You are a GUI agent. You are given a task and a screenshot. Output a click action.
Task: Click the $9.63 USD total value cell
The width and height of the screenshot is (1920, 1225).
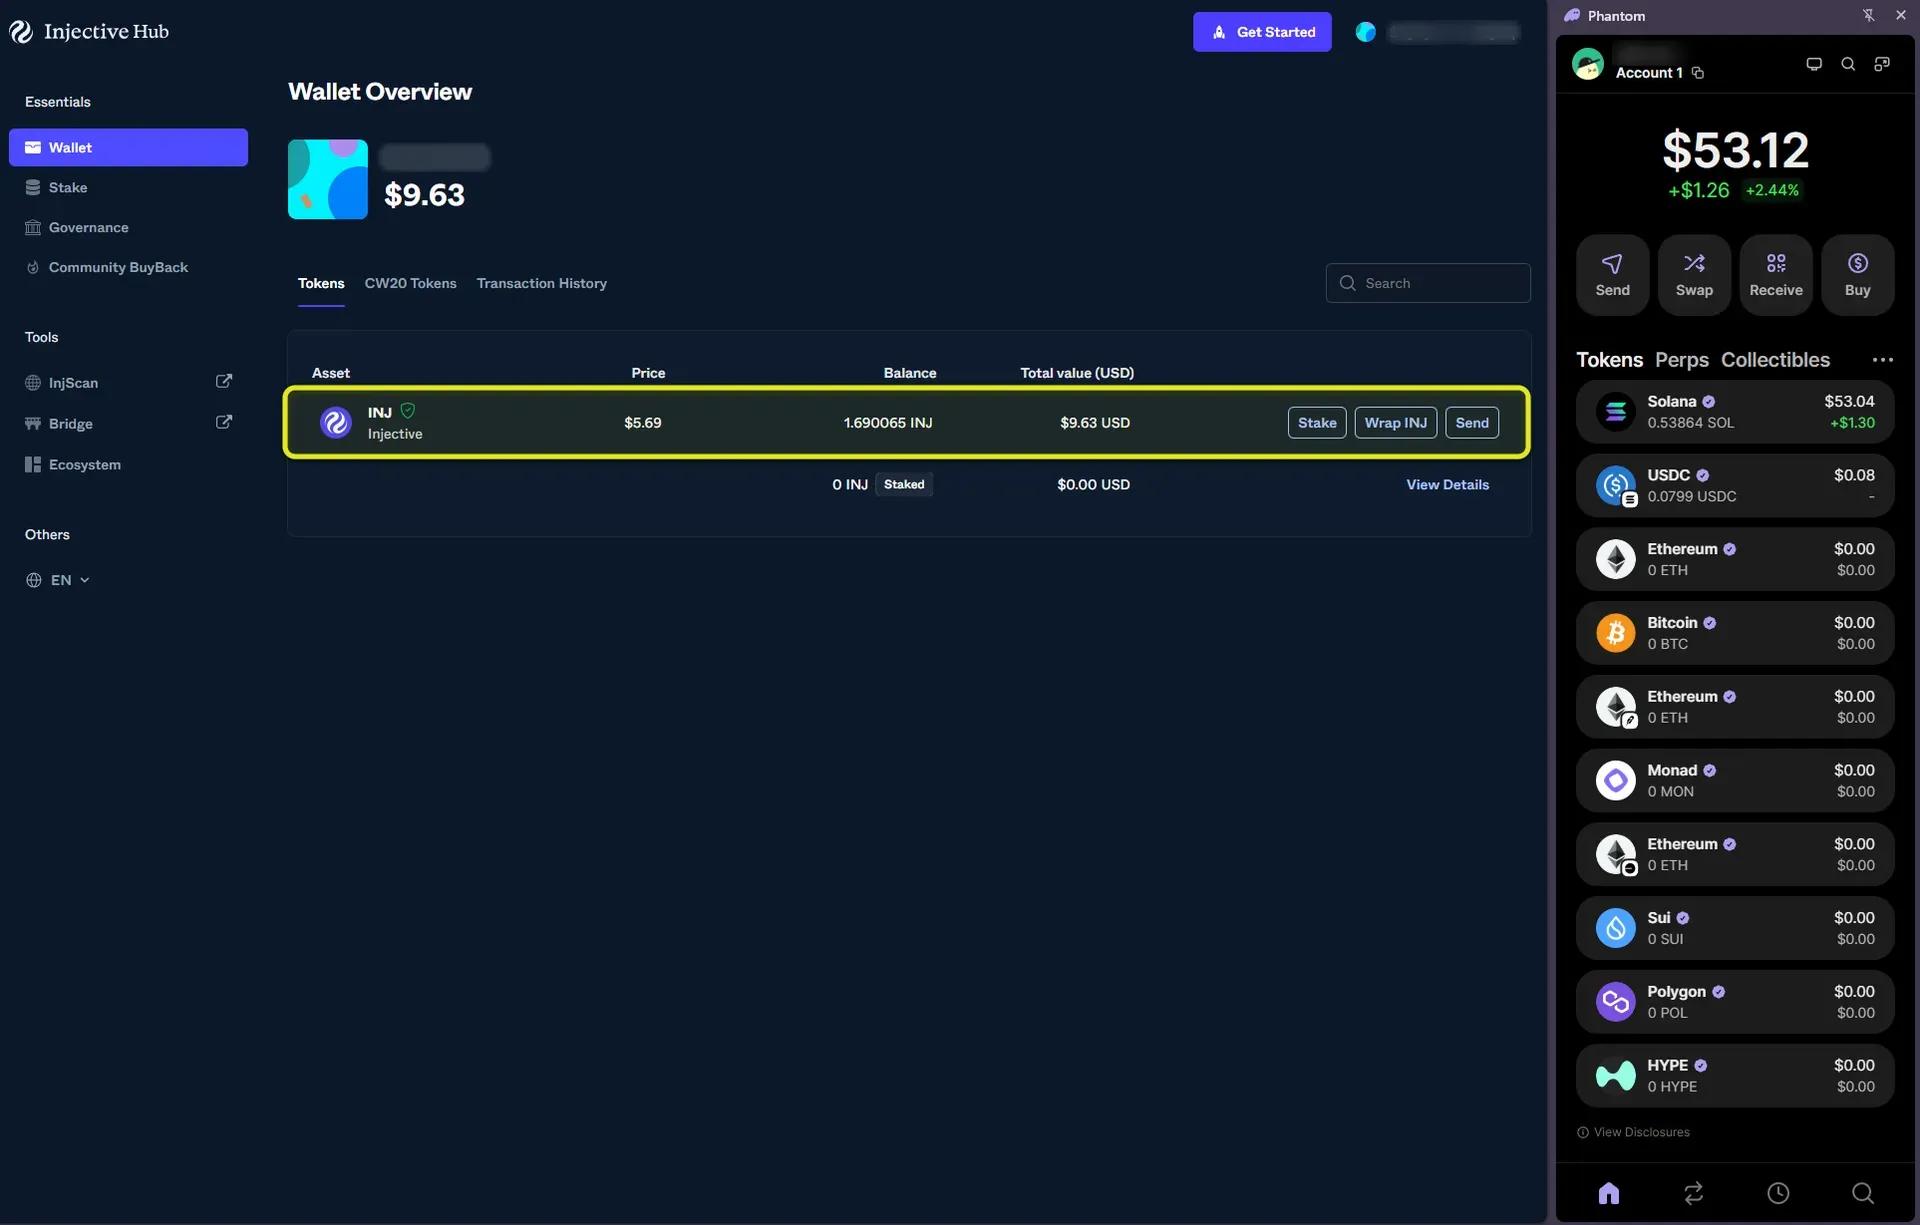point(1095,423)
